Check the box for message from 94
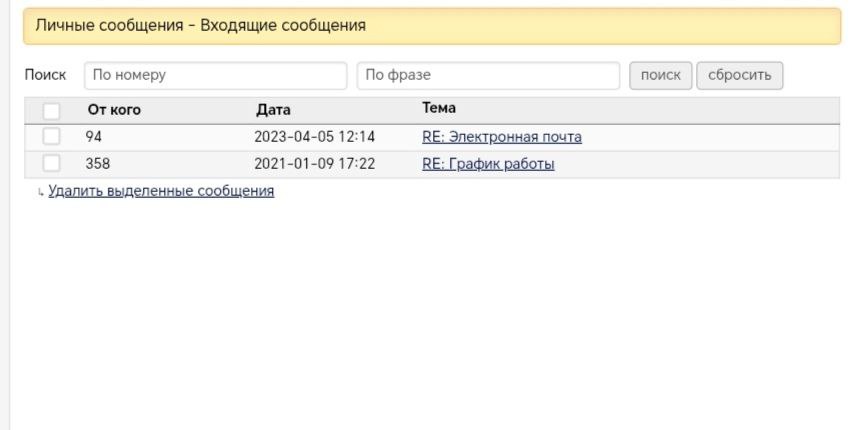854x430 pixels. [51, 137]
